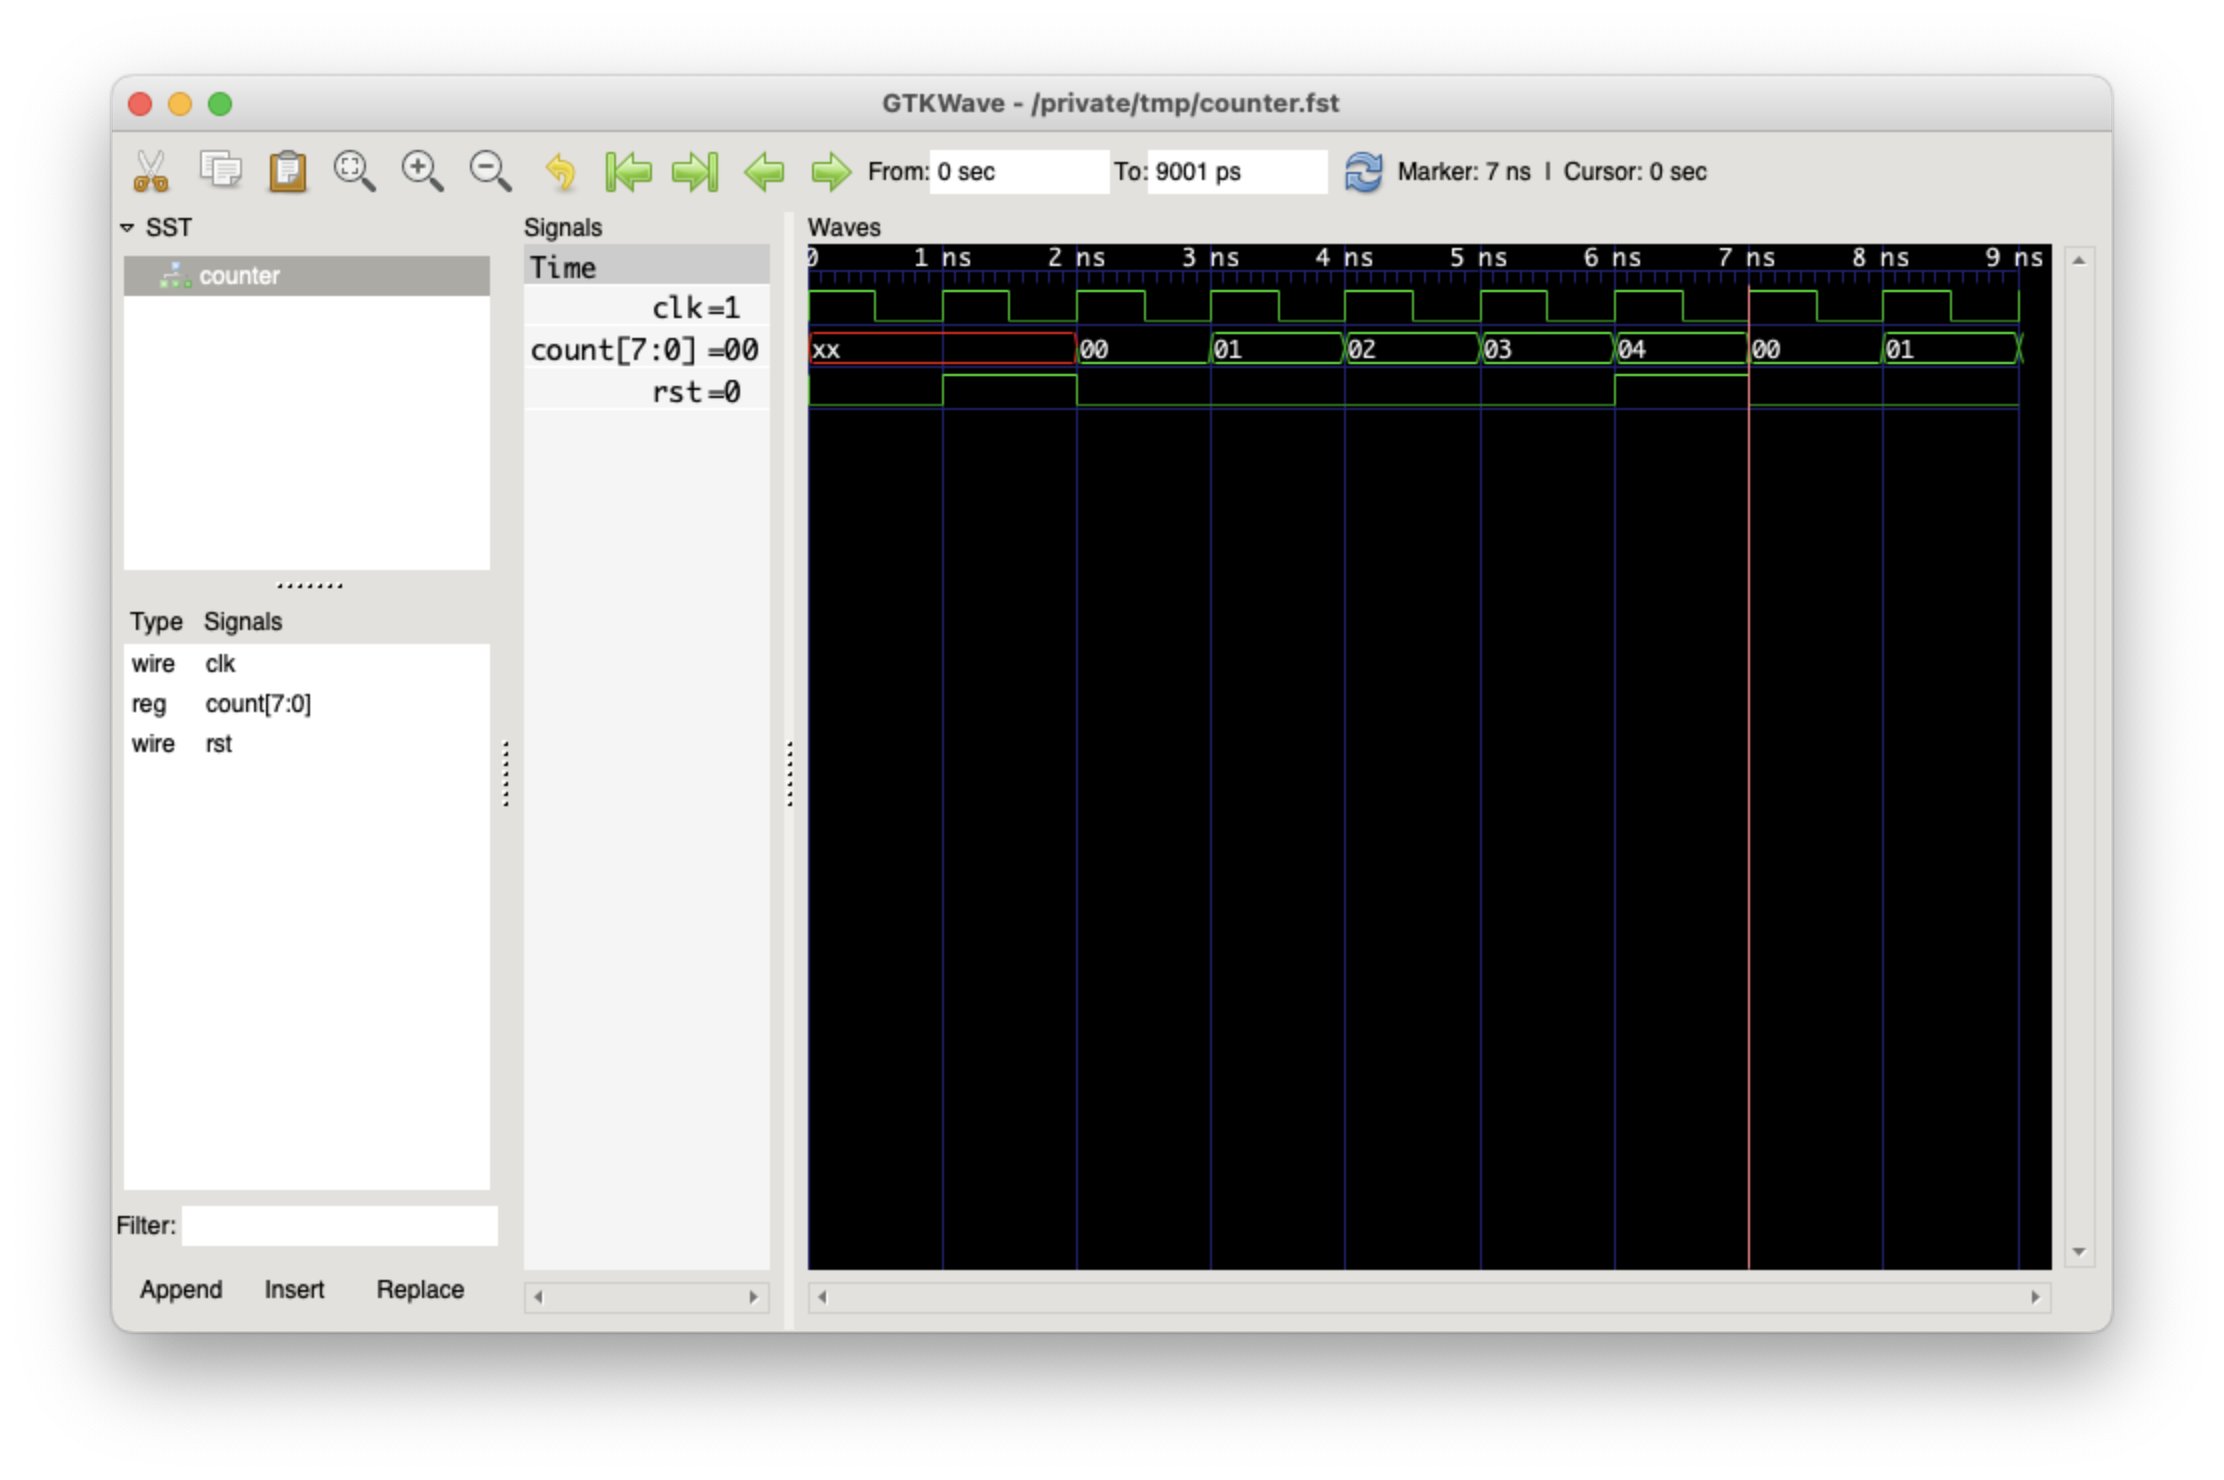Activate Zoom Fit on the waveform

click(352, 170)
